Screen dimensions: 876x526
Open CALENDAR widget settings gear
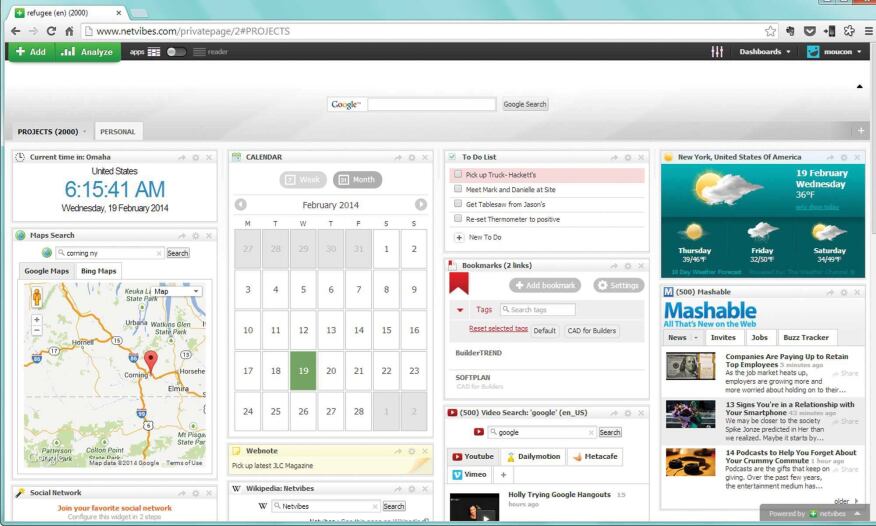[x=412, y=157]
